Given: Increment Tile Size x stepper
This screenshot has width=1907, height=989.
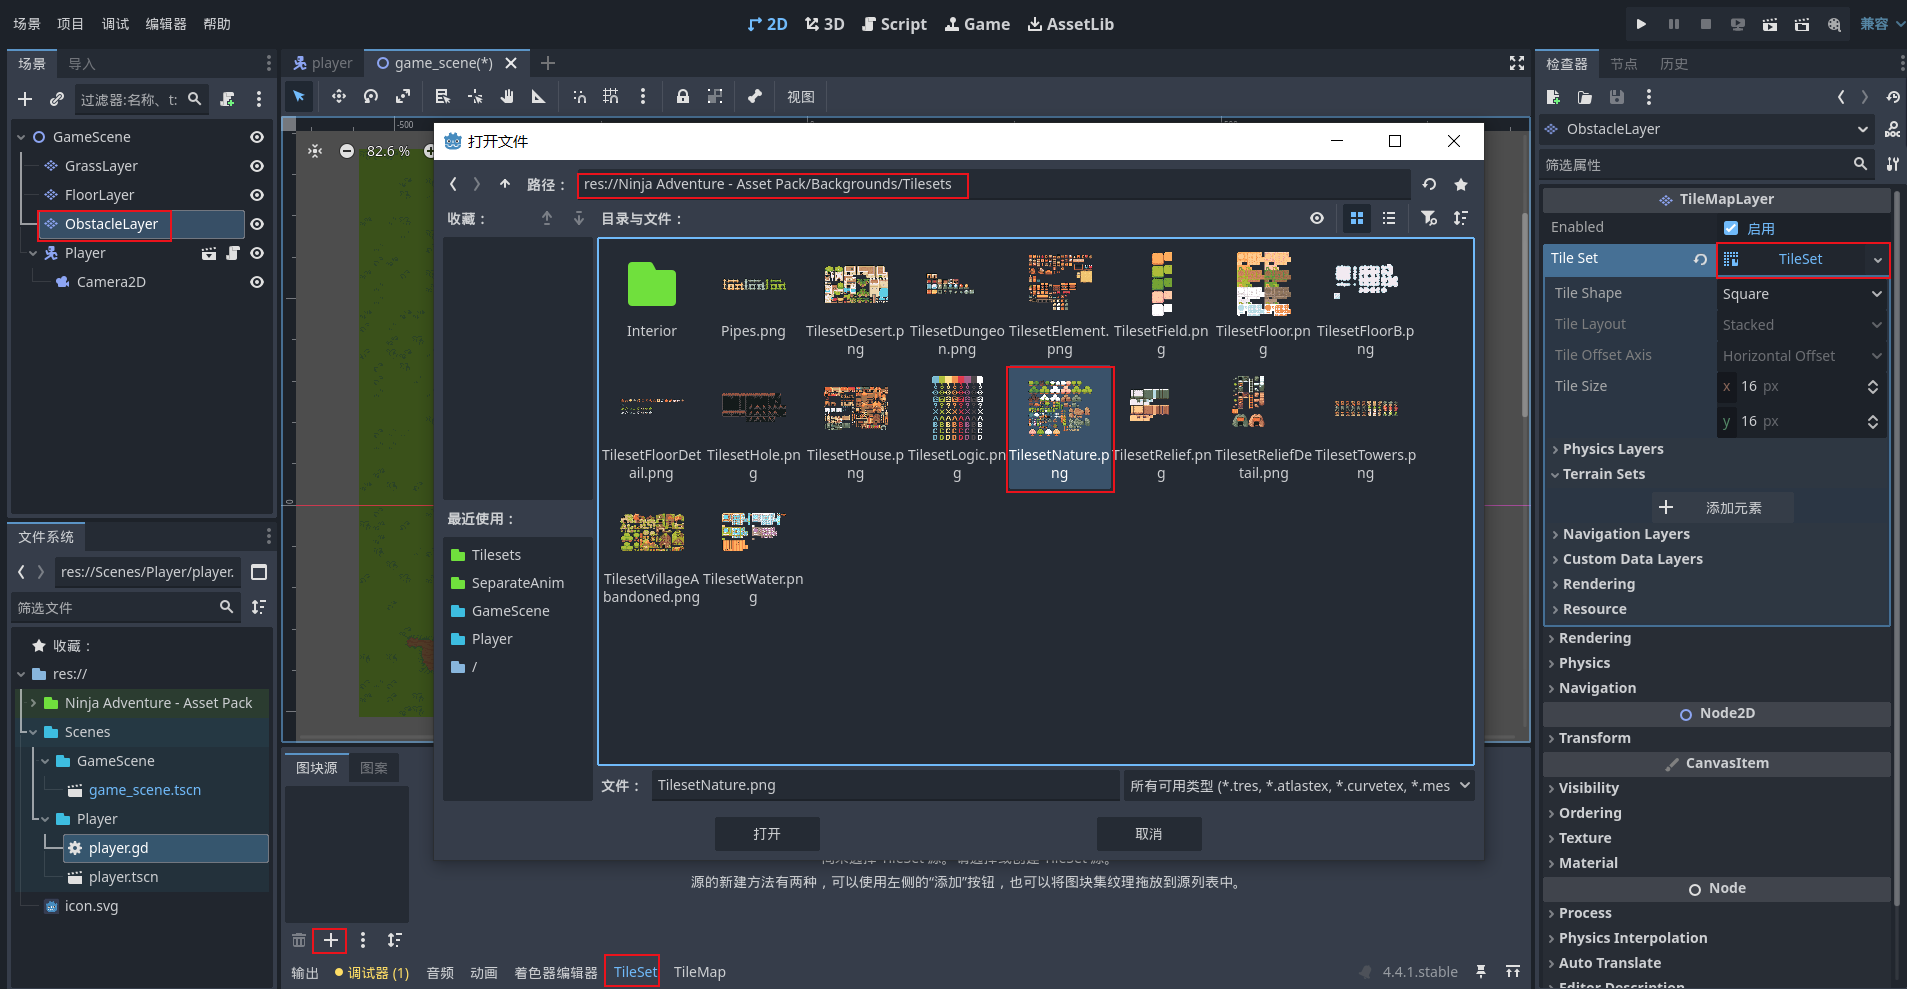Looking at the screenshot, I should [x=1872, y=382].
